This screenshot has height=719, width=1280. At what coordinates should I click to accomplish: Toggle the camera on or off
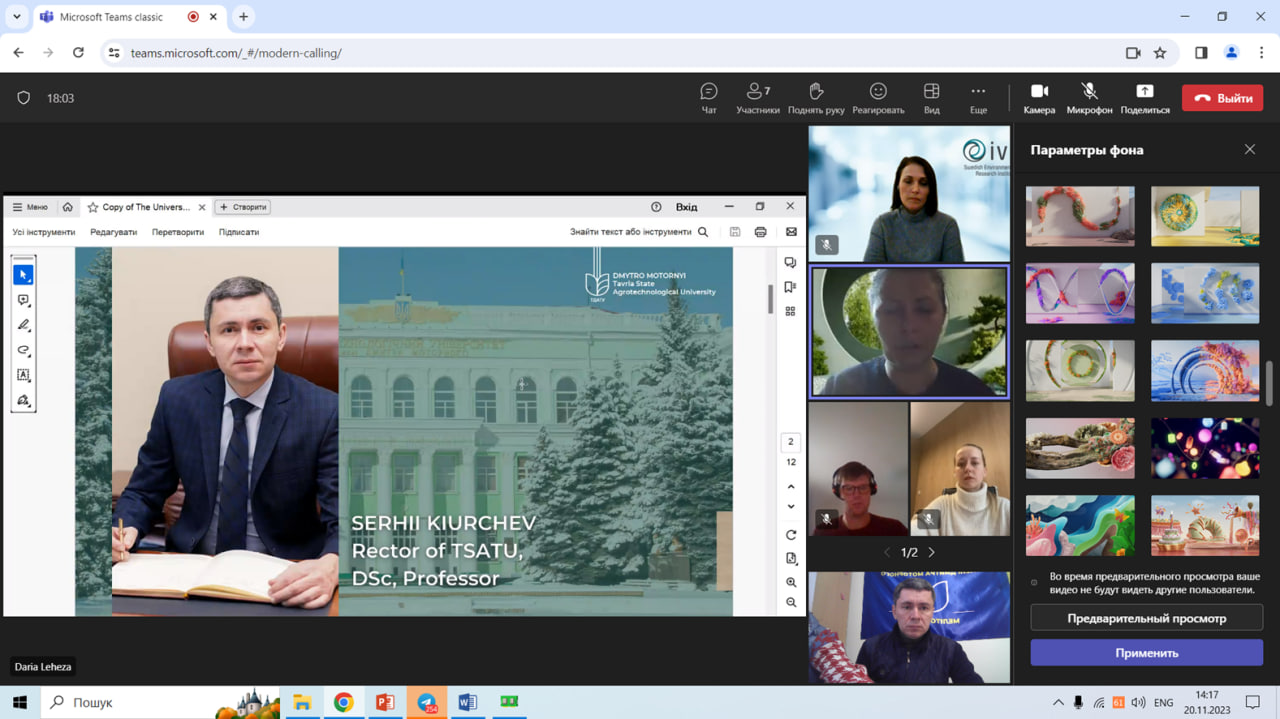click(x=1039, y=97)
